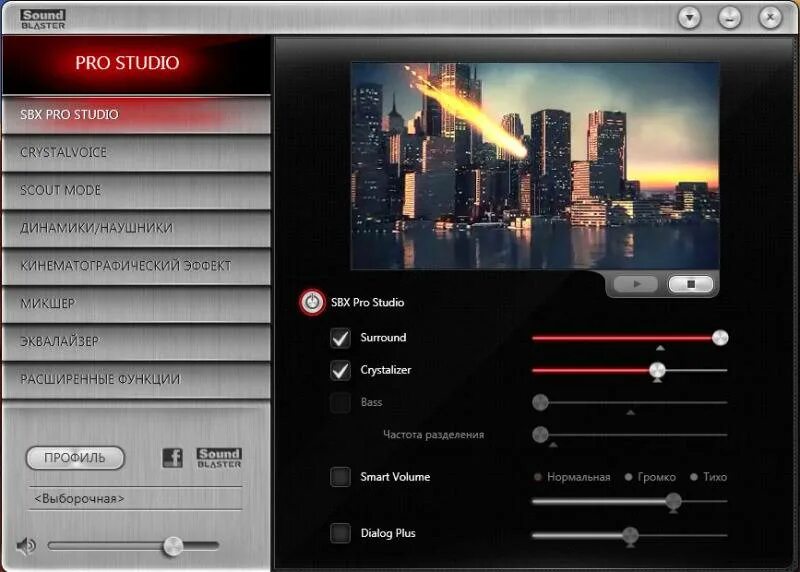Screen dimensions: 800x572
Task: Select the Нормальная radio option
Action: pyautogui.click(x=538, y=477)
